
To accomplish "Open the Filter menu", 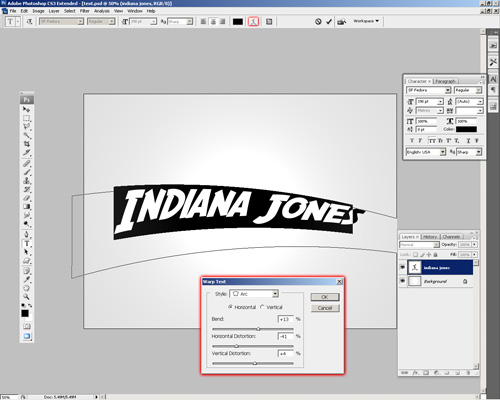I will (x=85, y=11).
